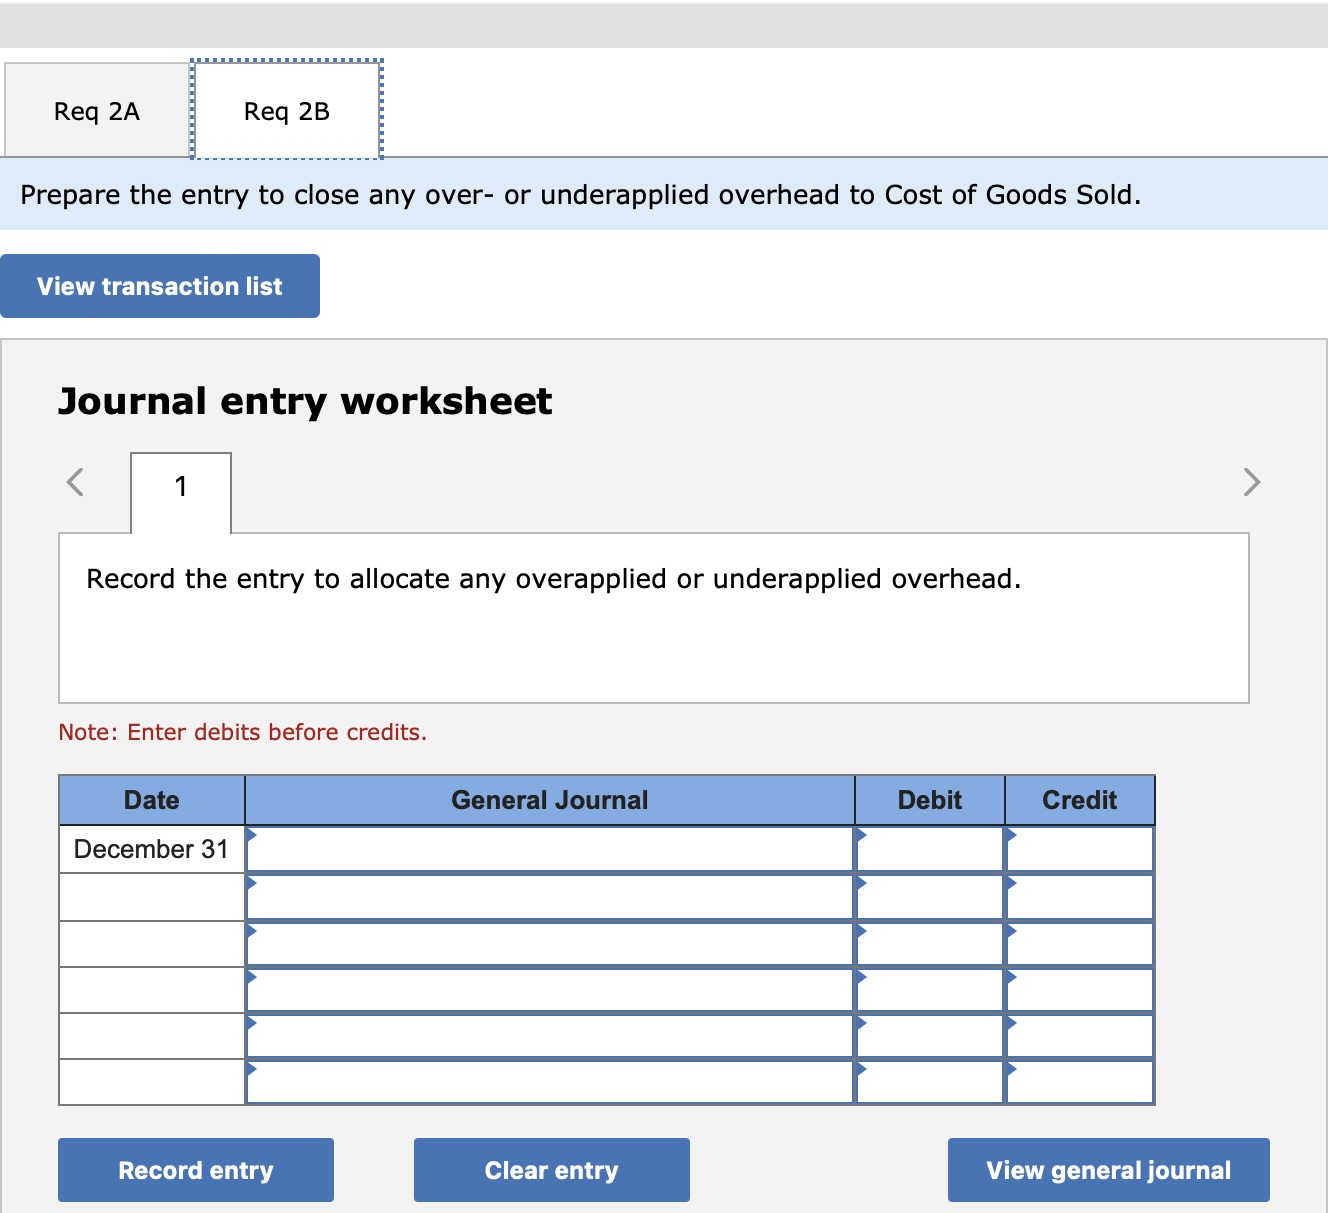Click the Debit field in second row
The width and height of the screenshot is (1328, 1213).
(x=930, y=897)
